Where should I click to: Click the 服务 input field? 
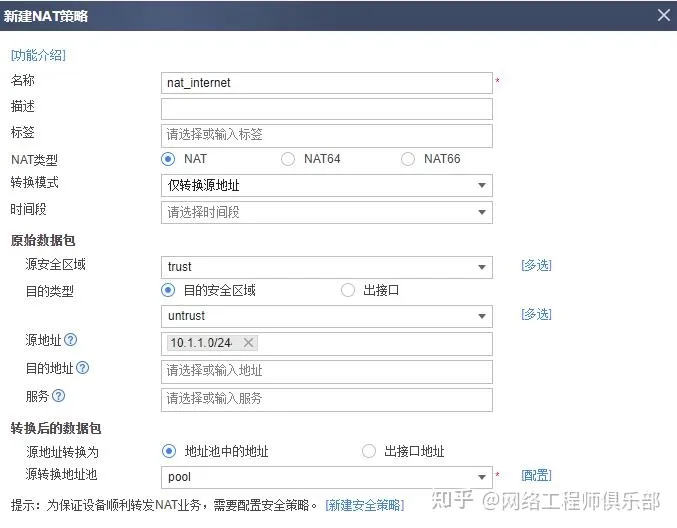[x=327, y=399]
